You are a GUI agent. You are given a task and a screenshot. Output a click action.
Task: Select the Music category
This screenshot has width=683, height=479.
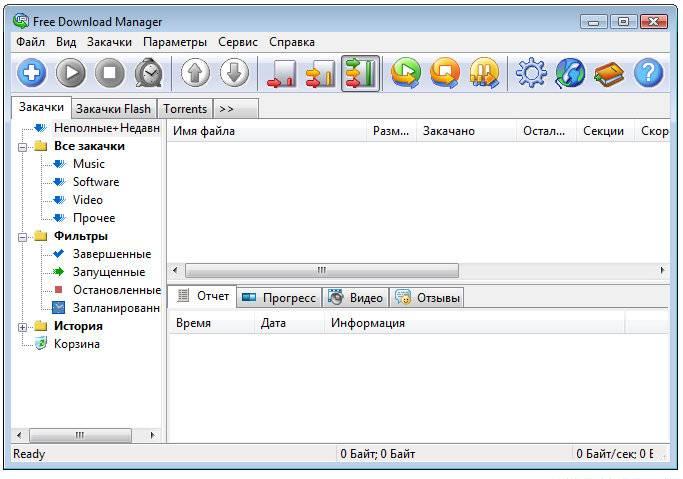89,164
